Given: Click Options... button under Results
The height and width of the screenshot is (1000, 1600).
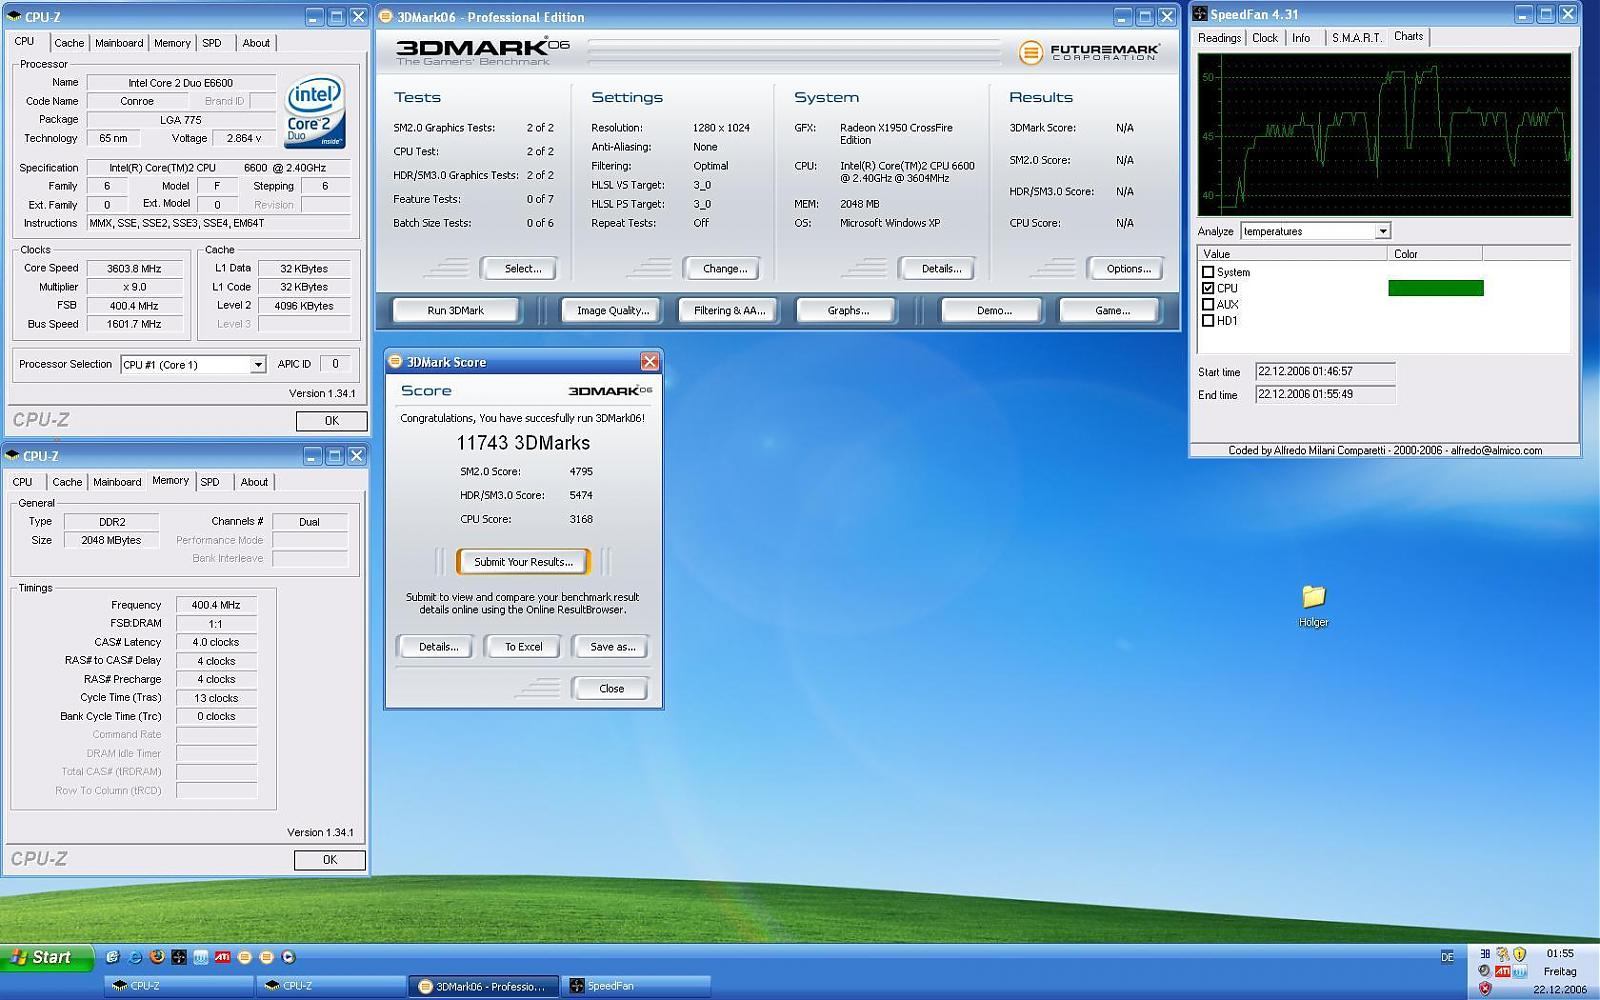Looking at the screenshot, I should (1128, 269).
